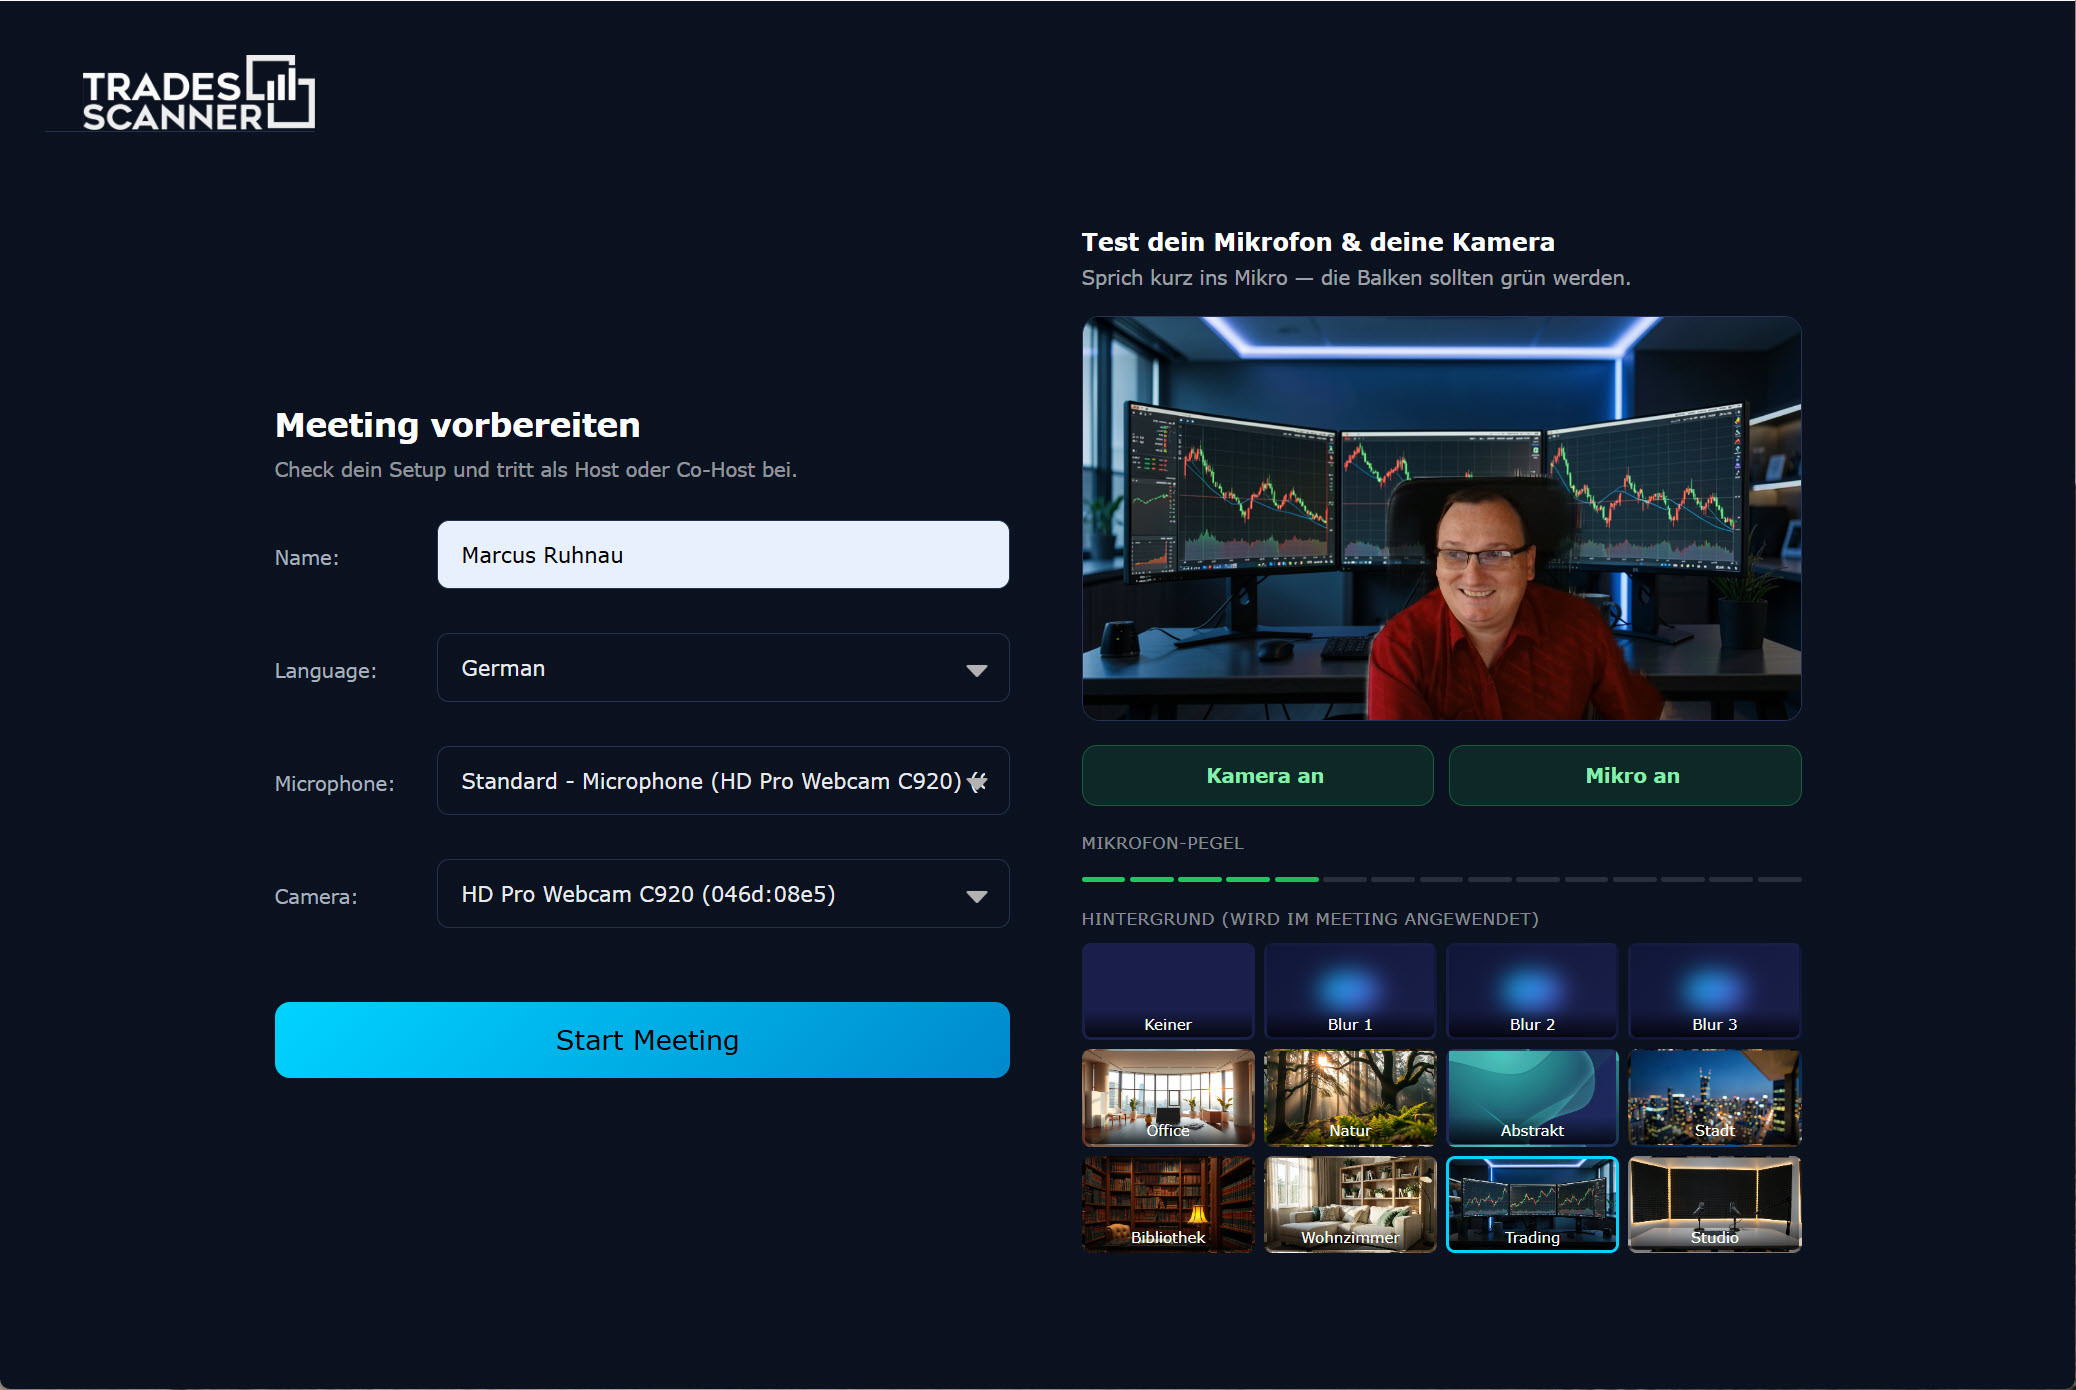The width and height of the screenshot is (2076, 1390).
Task: Select the Blur 2 background
Action: click(x=1532, y=991)
